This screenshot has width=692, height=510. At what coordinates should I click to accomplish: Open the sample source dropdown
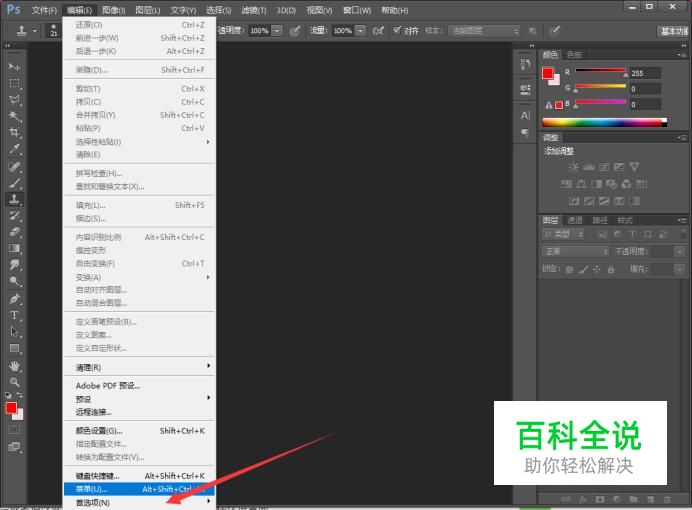484,30
